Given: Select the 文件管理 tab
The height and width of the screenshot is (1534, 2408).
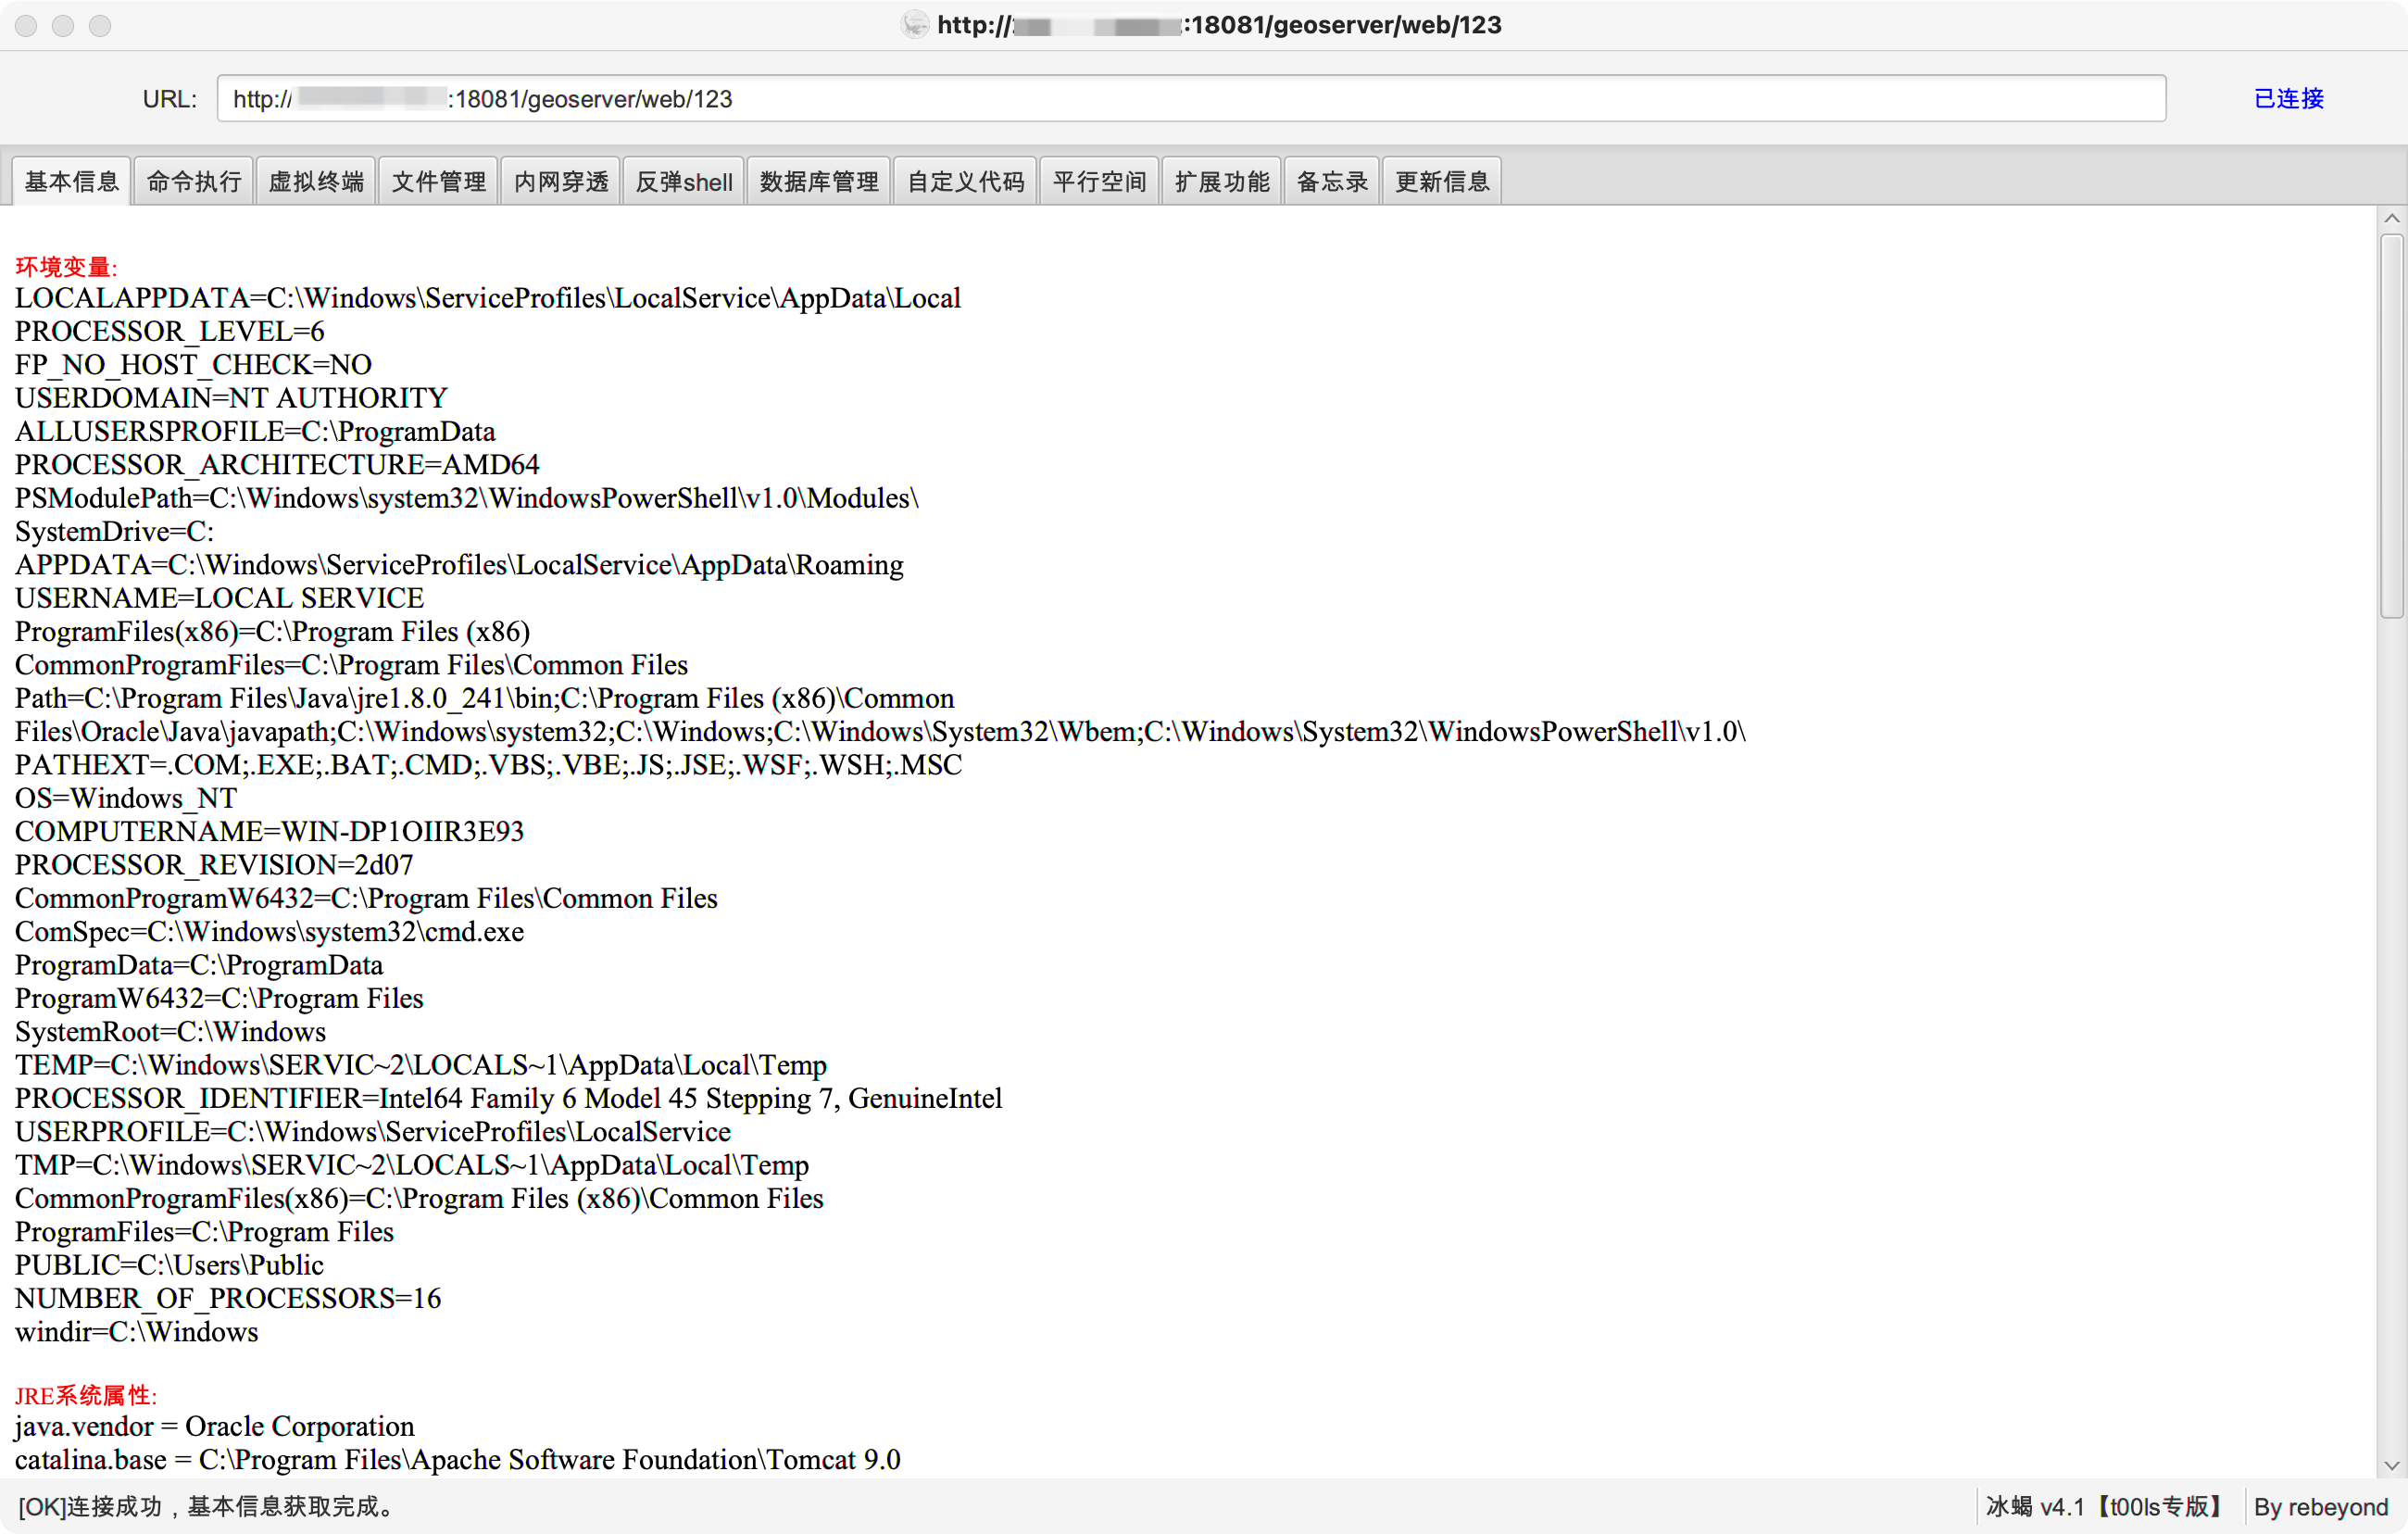Looking at the screenshot, I should click(438, 181).
